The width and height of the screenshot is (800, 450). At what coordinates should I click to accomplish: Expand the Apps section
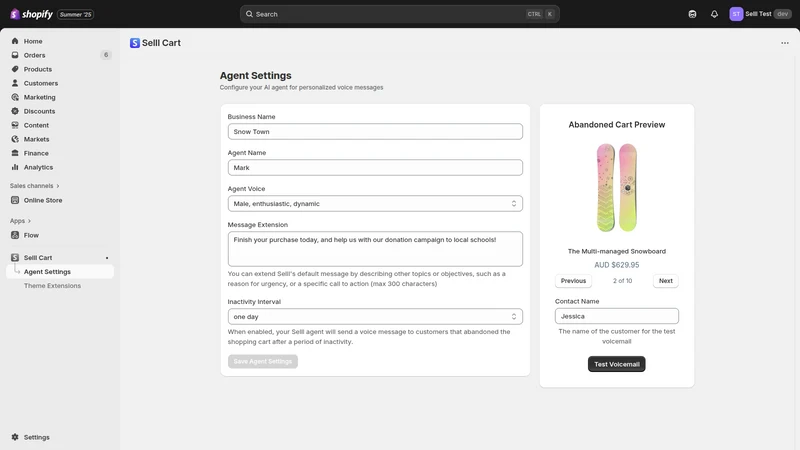point(20,221)
